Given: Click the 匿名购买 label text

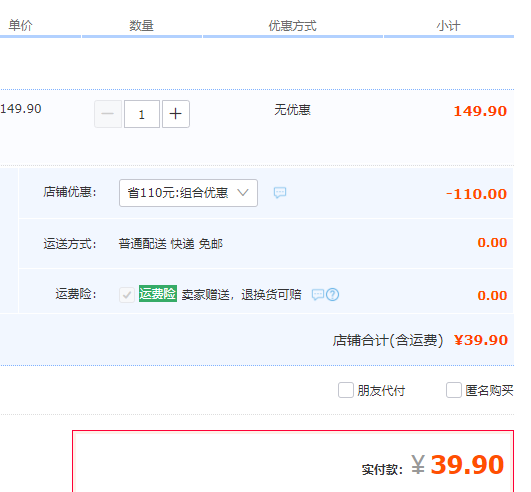Looking at the screenshot, I should click(x=489, y=391).
